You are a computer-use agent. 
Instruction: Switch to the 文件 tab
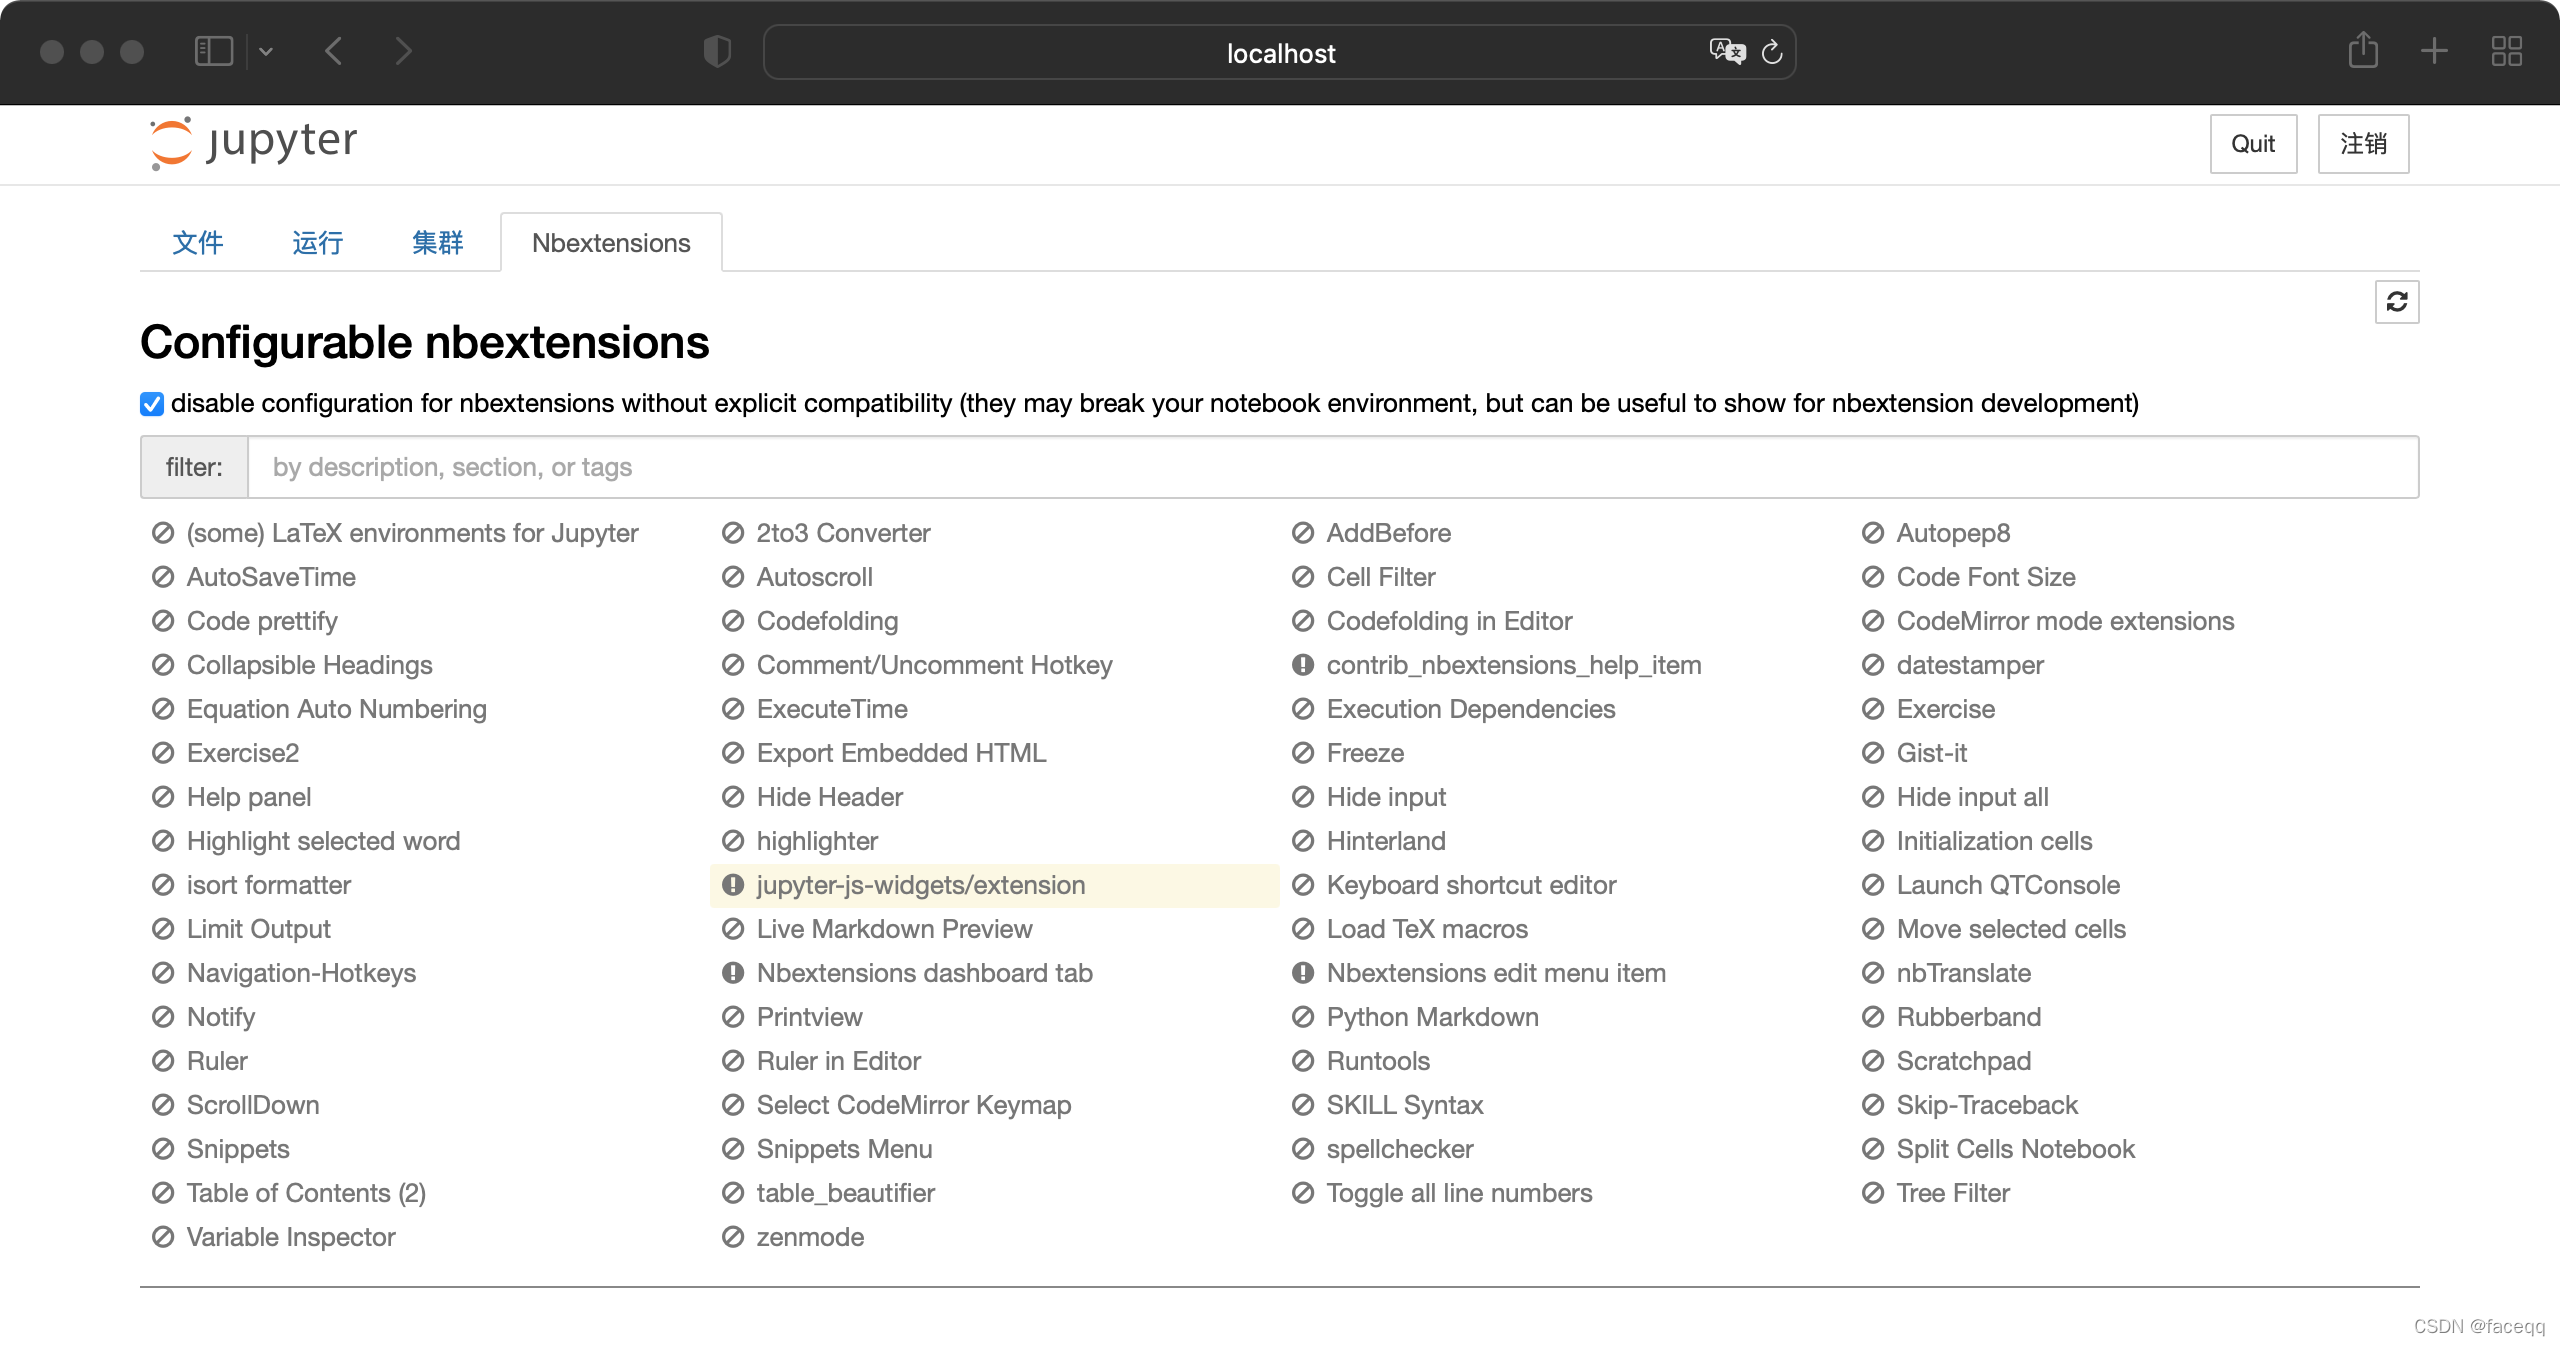198,243
